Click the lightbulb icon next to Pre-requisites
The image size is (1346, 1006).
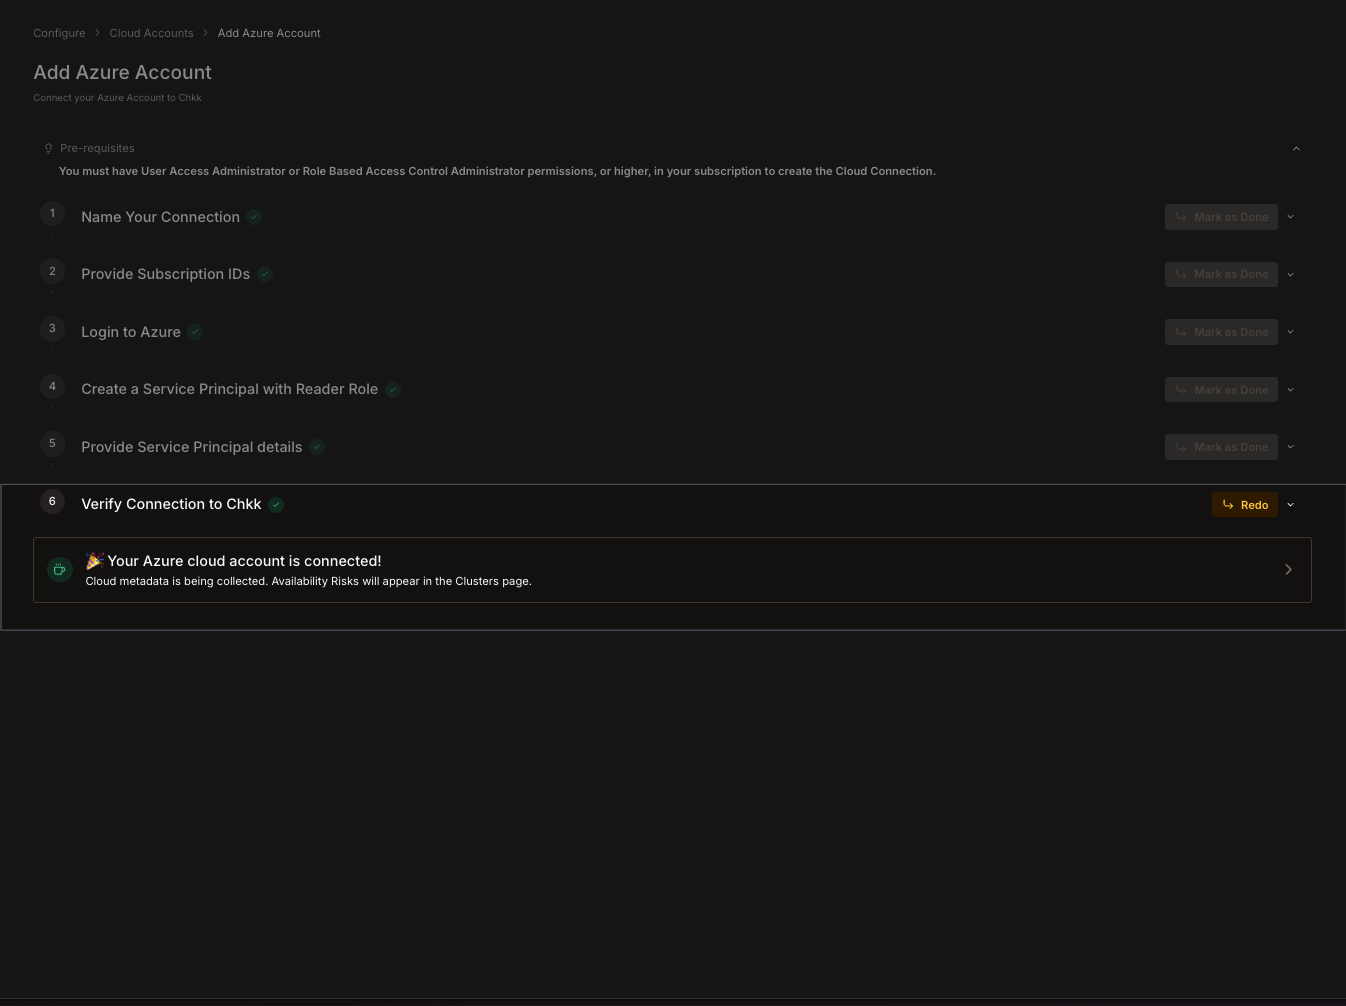click(48, 148)
